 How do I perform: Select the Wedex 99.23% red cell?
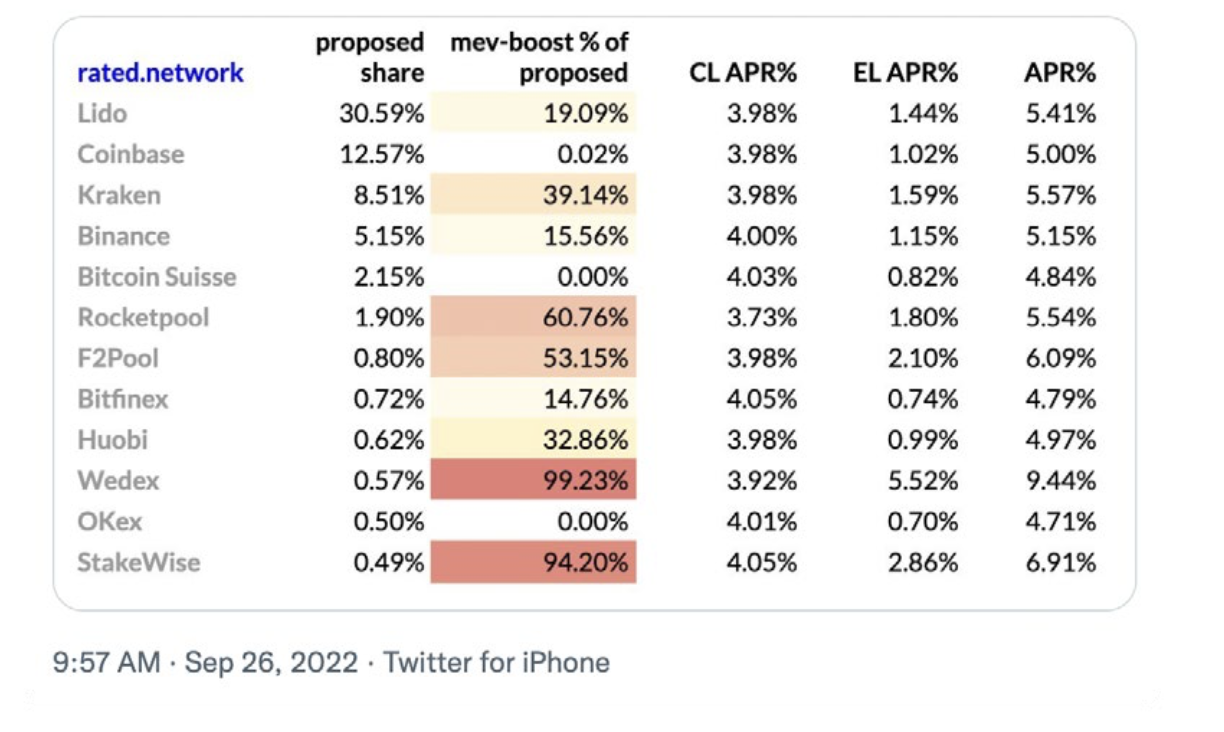tap(533, 480)
